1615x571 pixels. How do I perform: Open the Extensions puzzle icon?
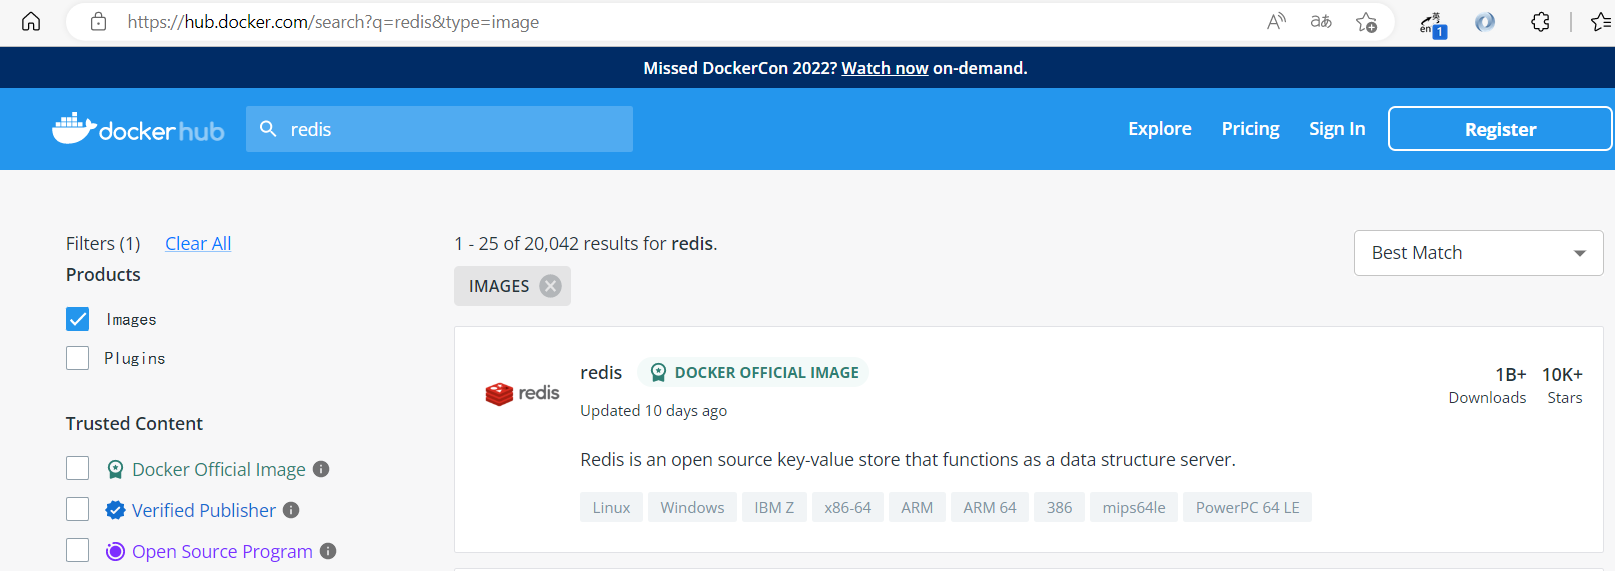(1540, 21)
